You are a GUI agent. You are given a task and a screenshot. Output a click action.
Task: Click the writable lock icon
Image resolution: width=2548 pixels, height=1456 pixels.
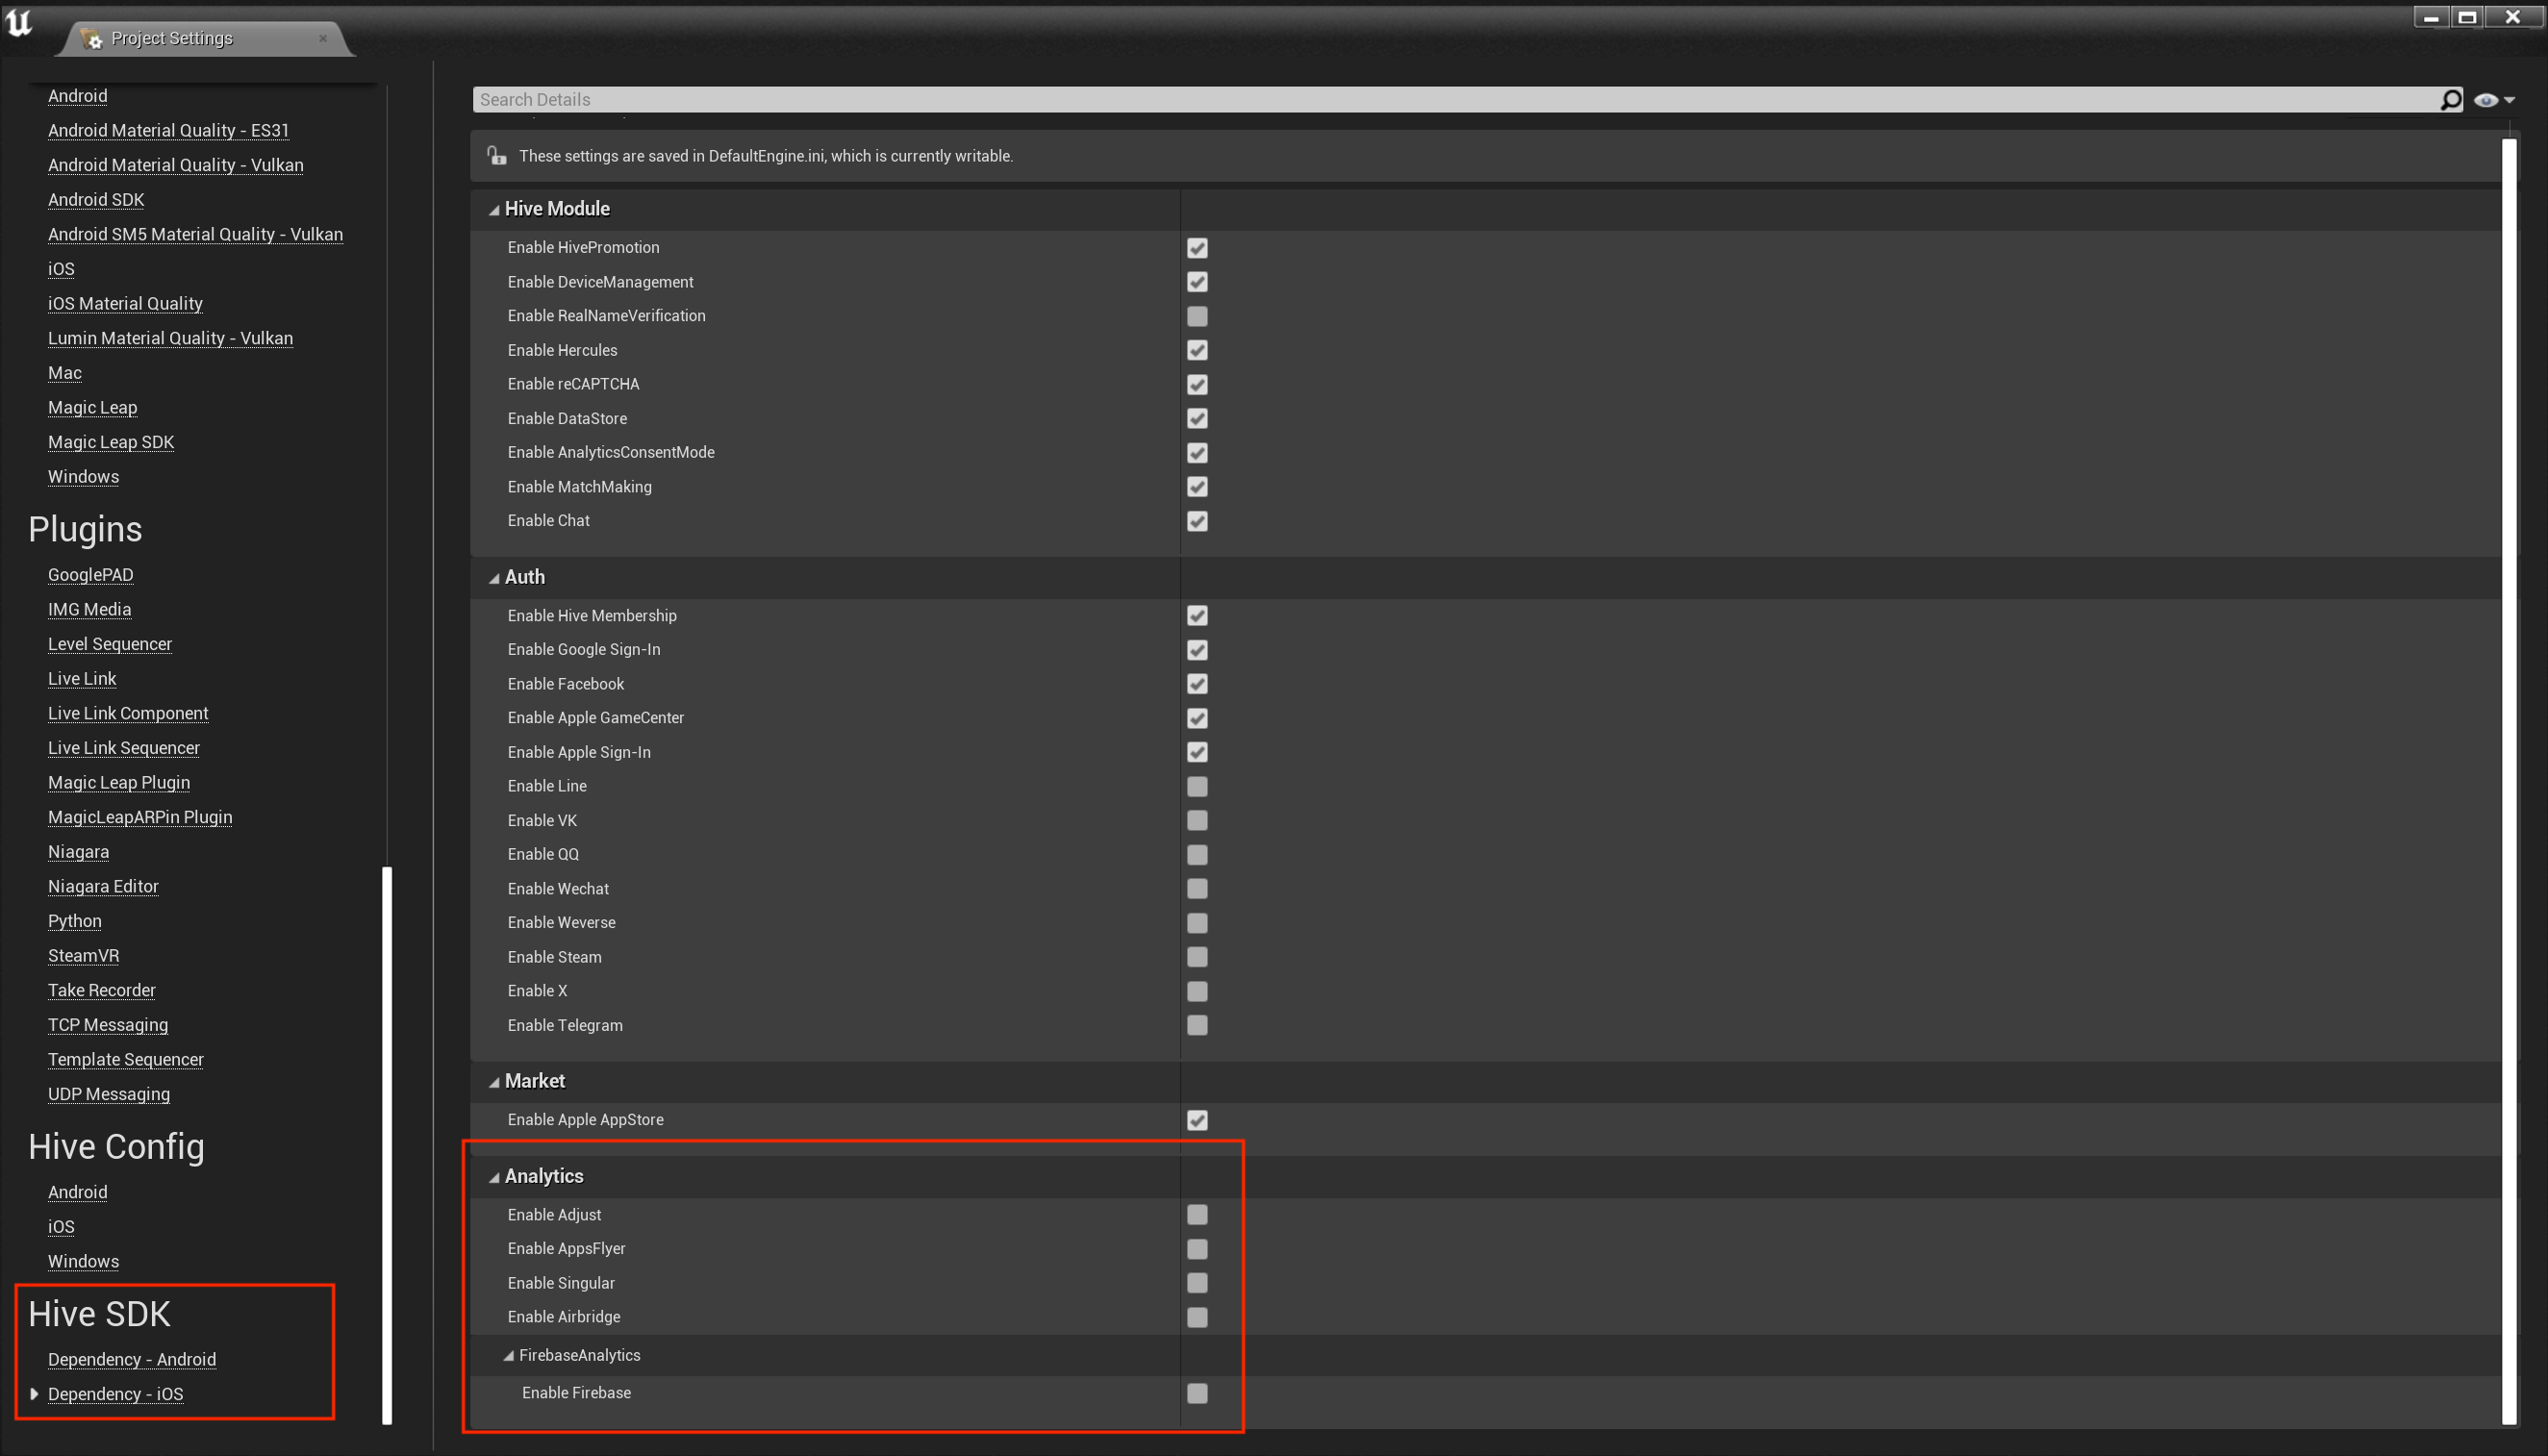coord(497,156)
